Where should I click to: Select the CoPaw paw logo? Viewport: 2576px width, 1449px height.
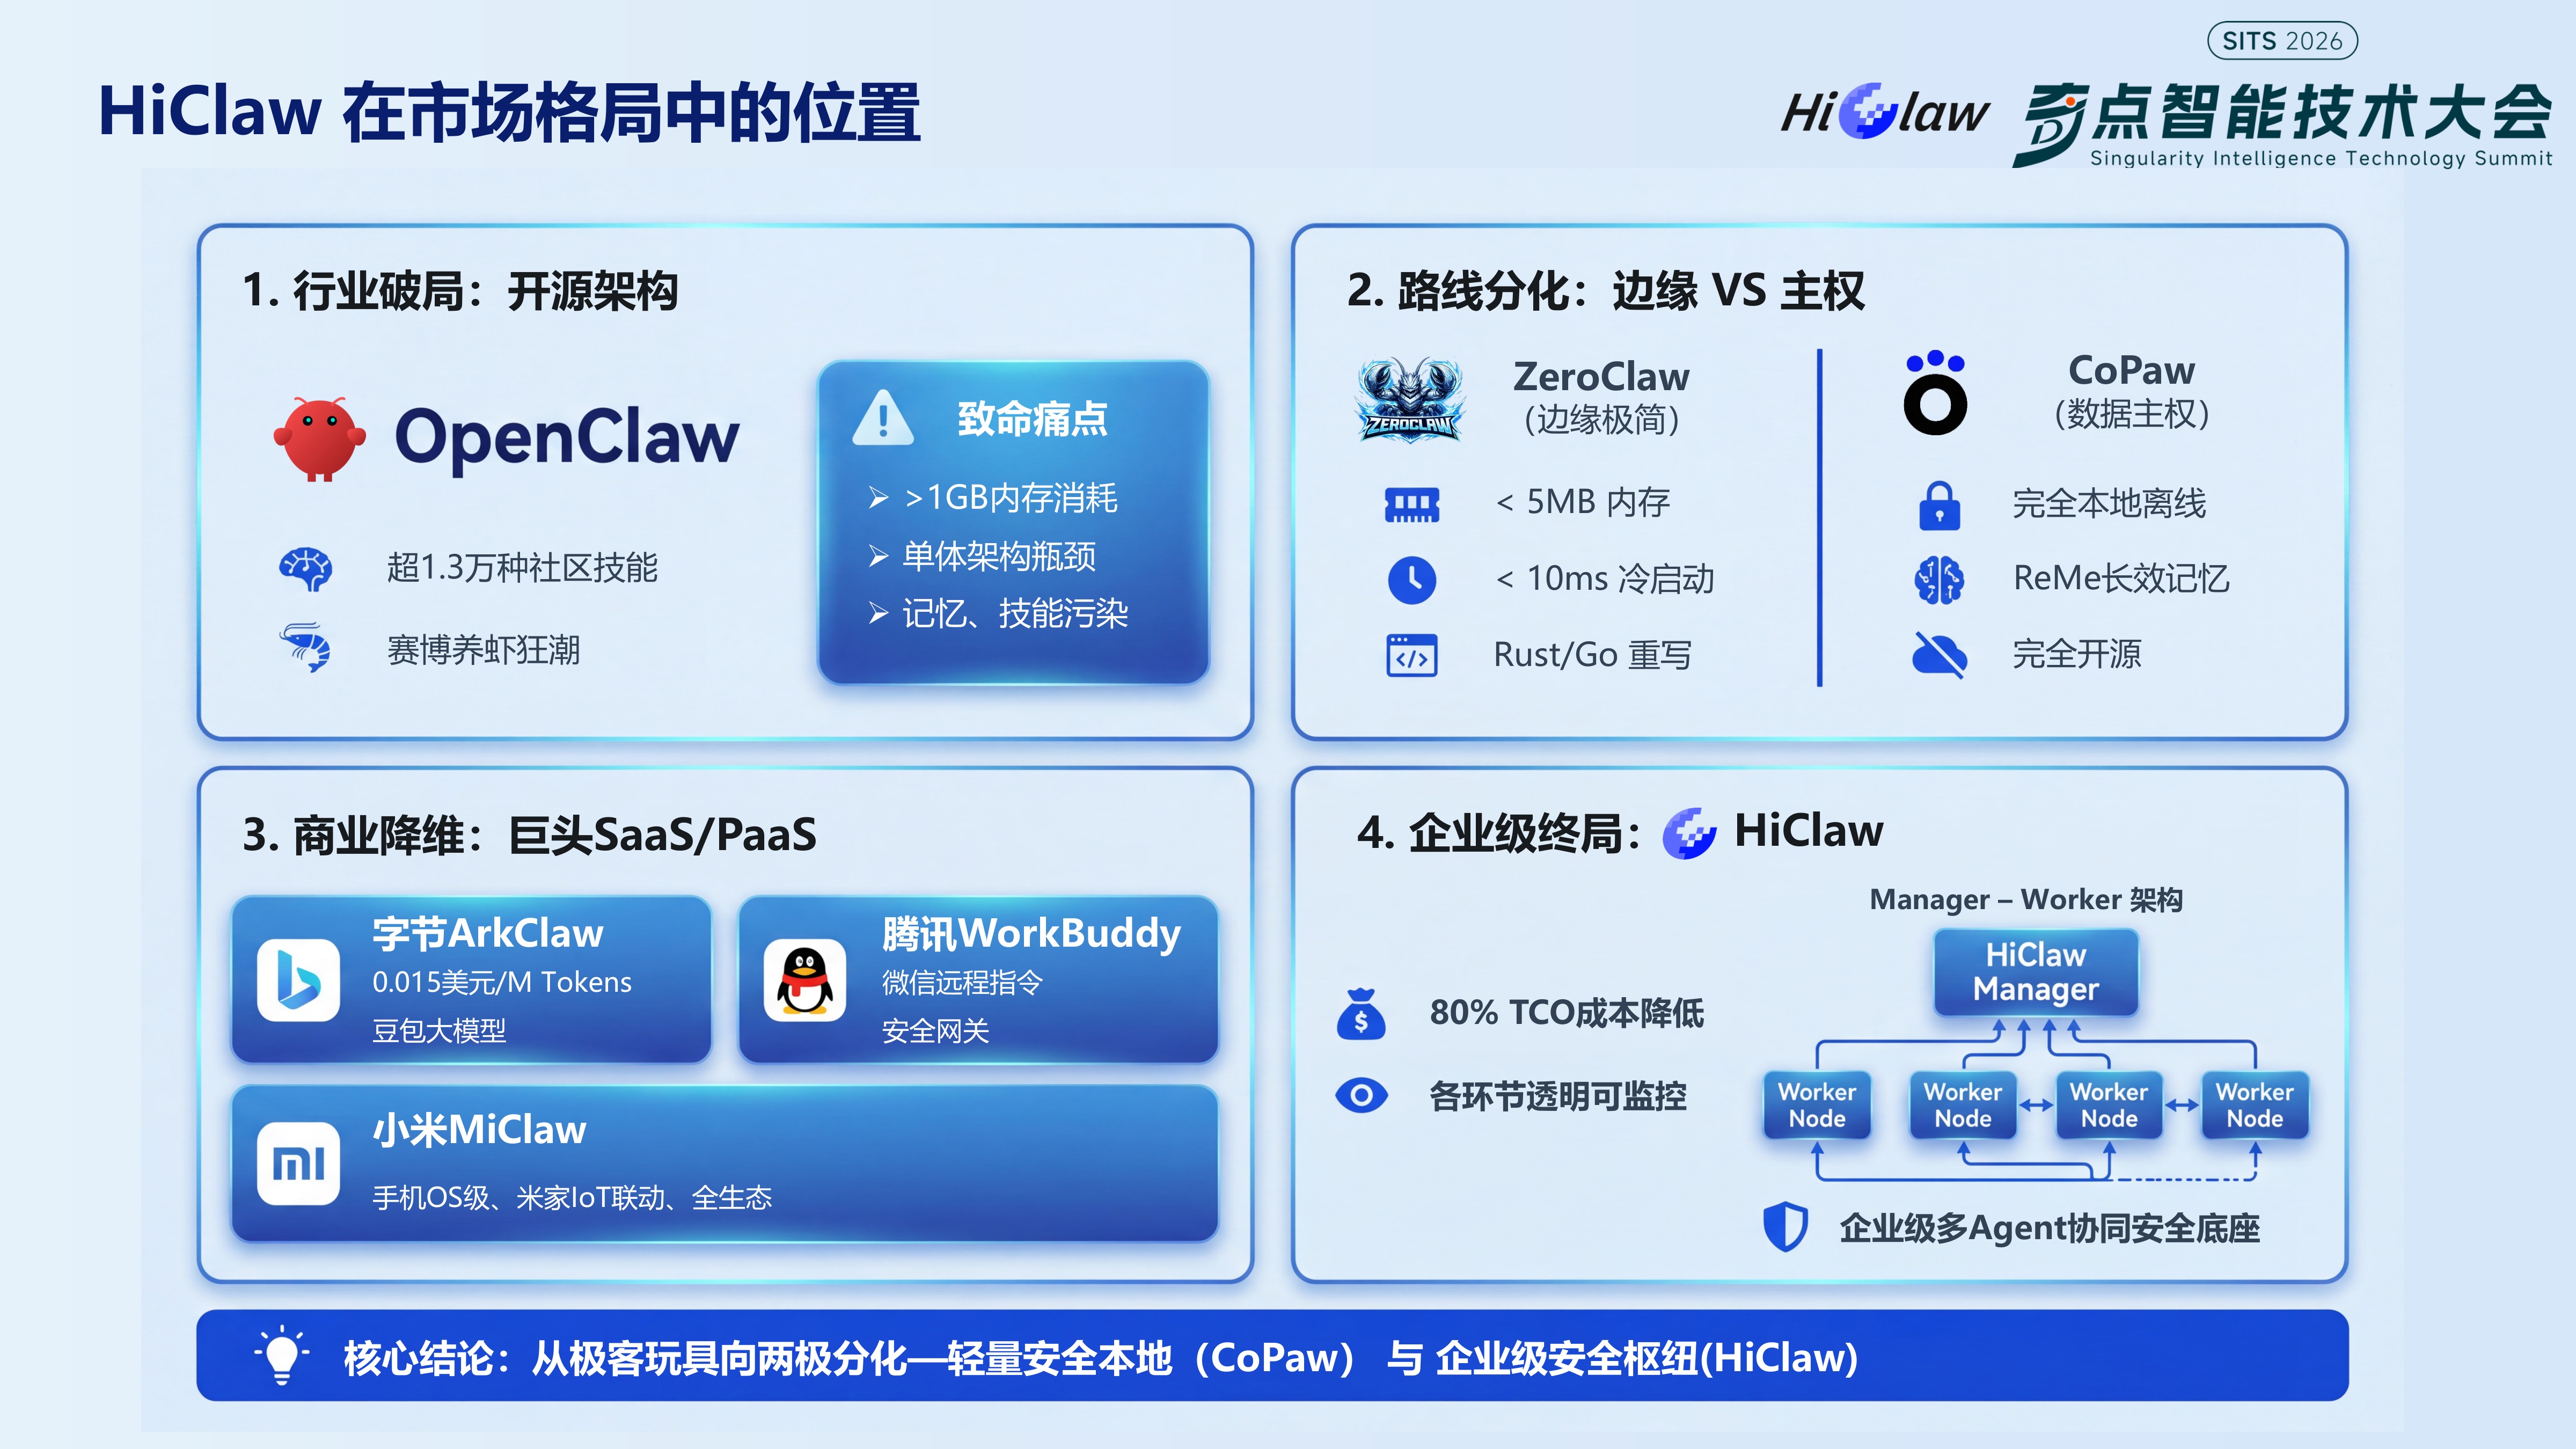tap(1936, 392)
